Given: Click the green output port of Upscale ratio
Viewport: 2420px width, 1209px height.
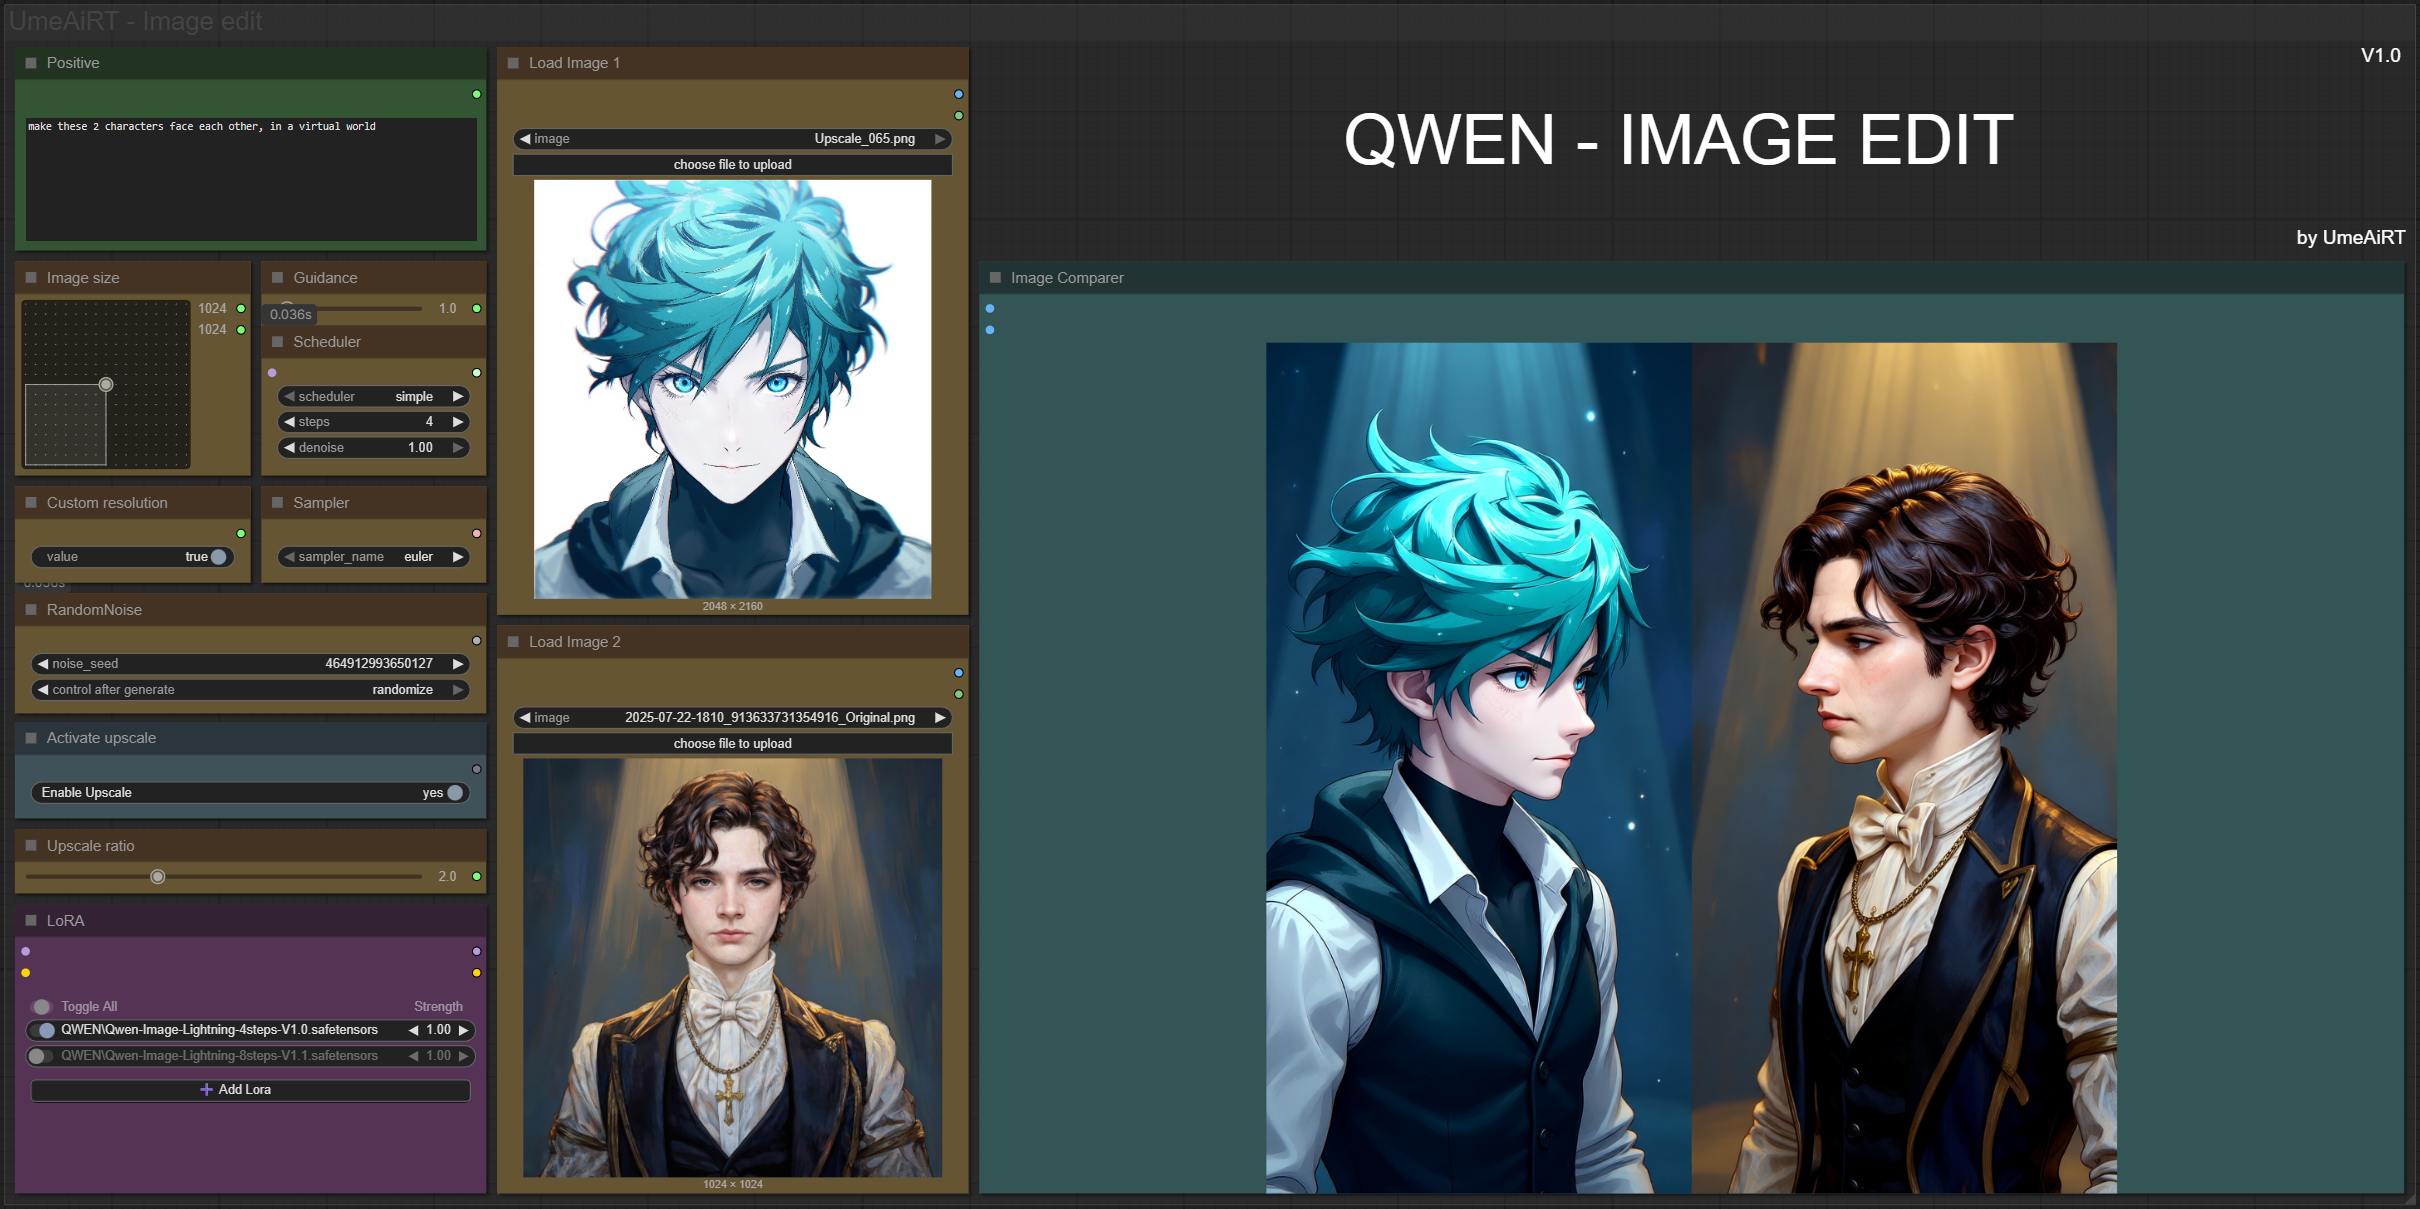Looking at the screenshot, I should click(477, 877).
